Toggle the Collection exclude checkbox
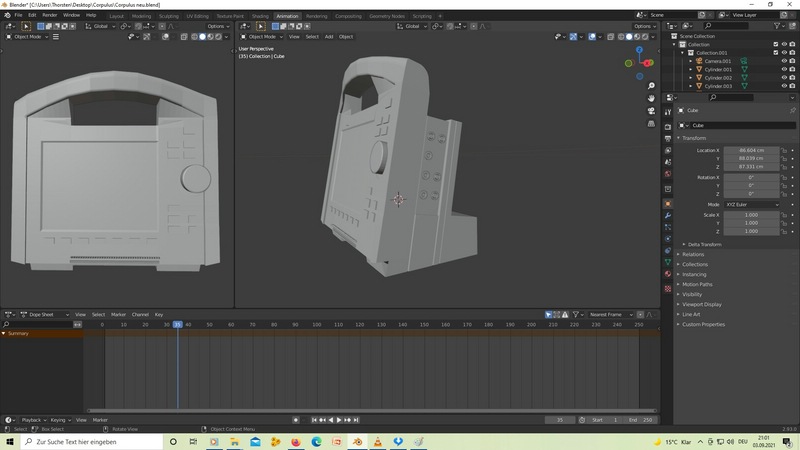The width and height of the screenshot is (800, 450). [x=775, y=44]
